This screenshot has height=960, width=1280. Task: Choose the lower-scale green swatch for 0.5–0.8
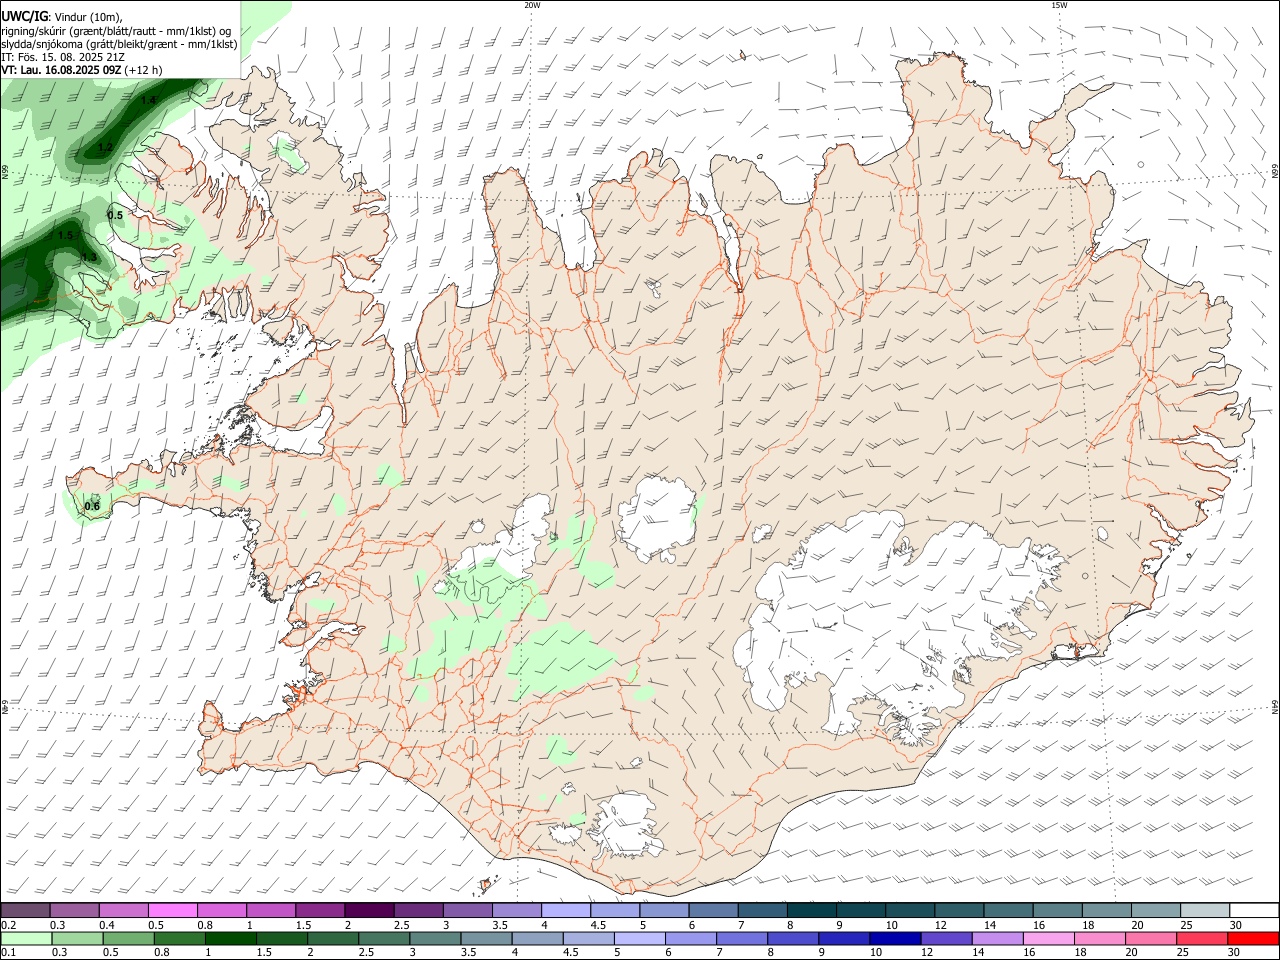pyautogui.click(x=129, y=939)
